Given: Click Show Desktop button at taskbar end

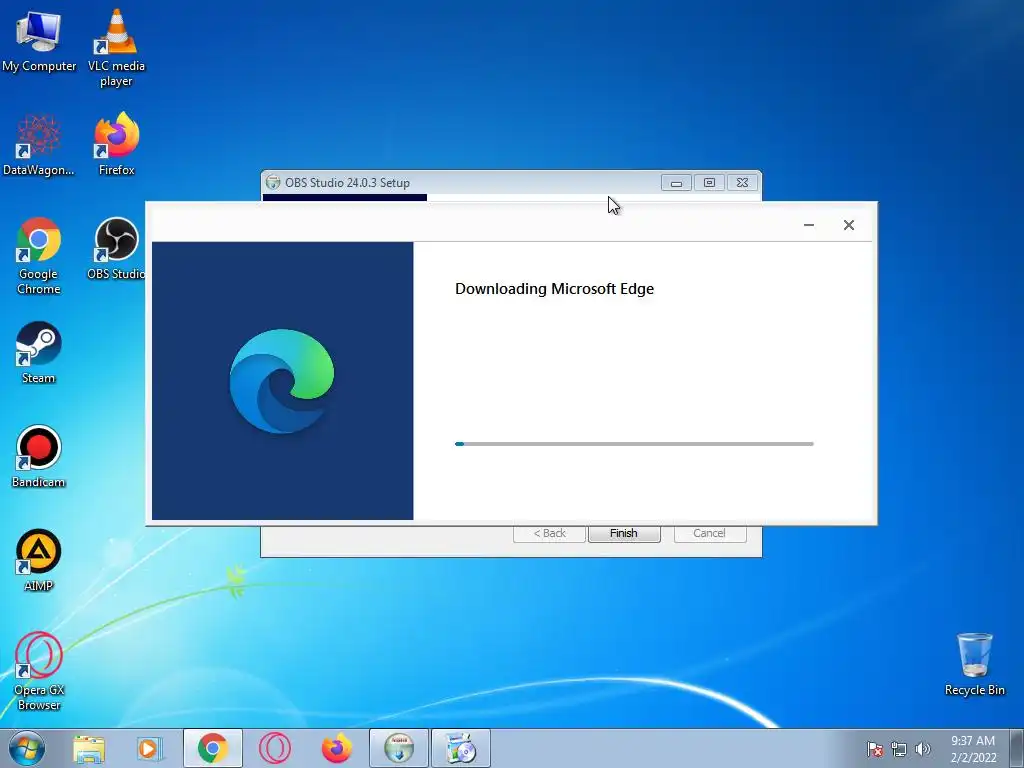Looking at the screenshot, I should pos(1017,748).
